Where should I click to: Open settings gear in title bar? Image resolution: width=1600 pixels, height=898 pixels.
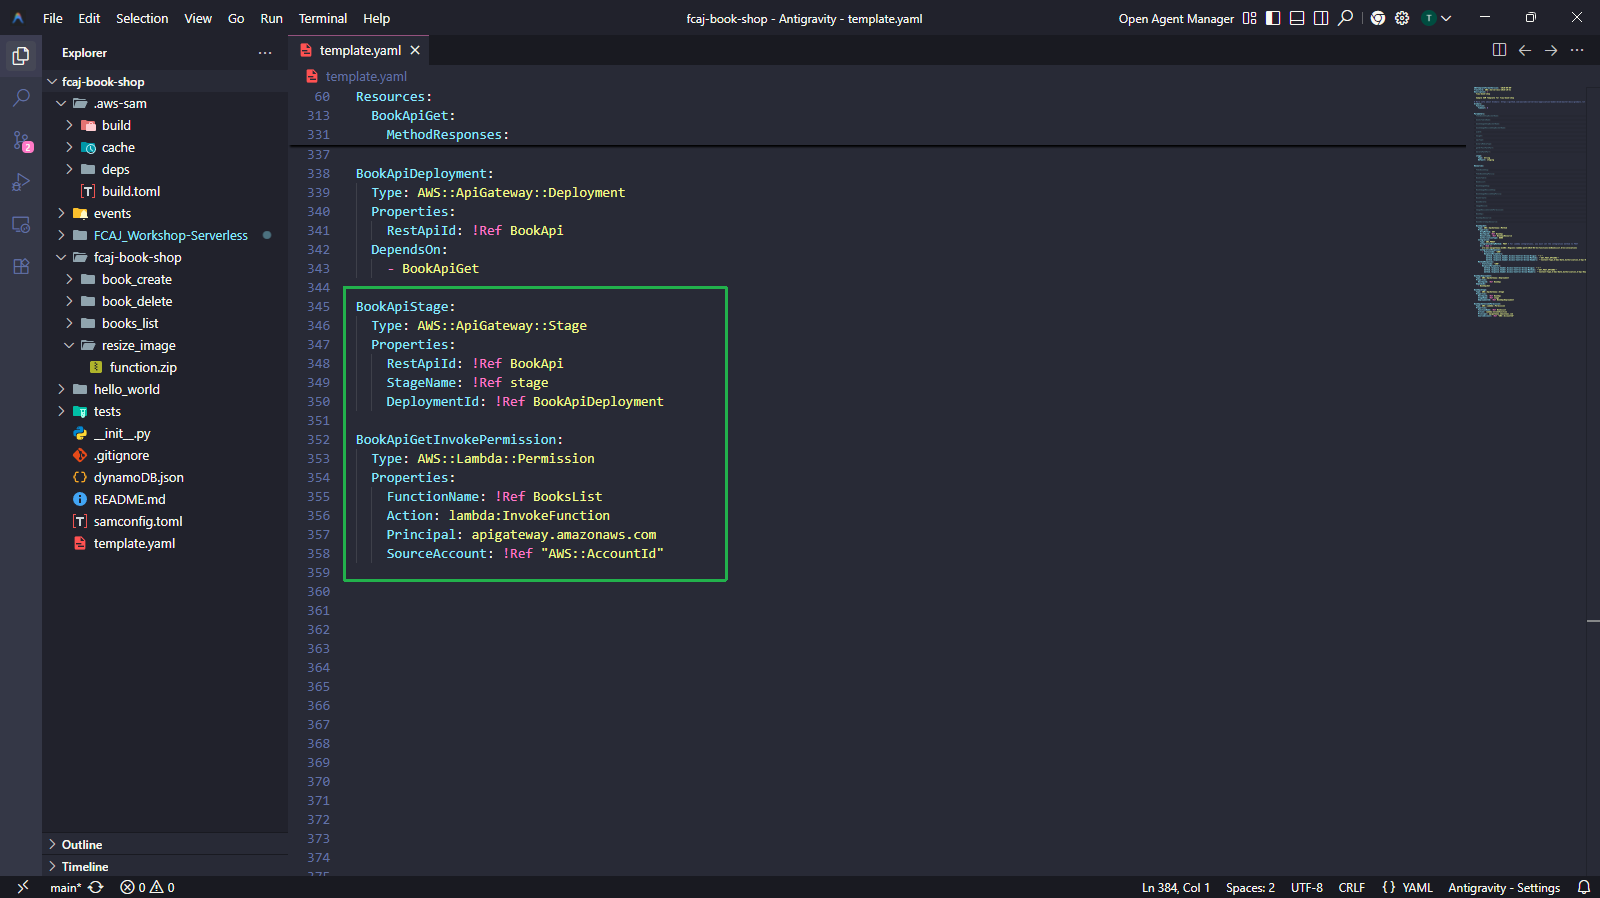coord(1402,18)
